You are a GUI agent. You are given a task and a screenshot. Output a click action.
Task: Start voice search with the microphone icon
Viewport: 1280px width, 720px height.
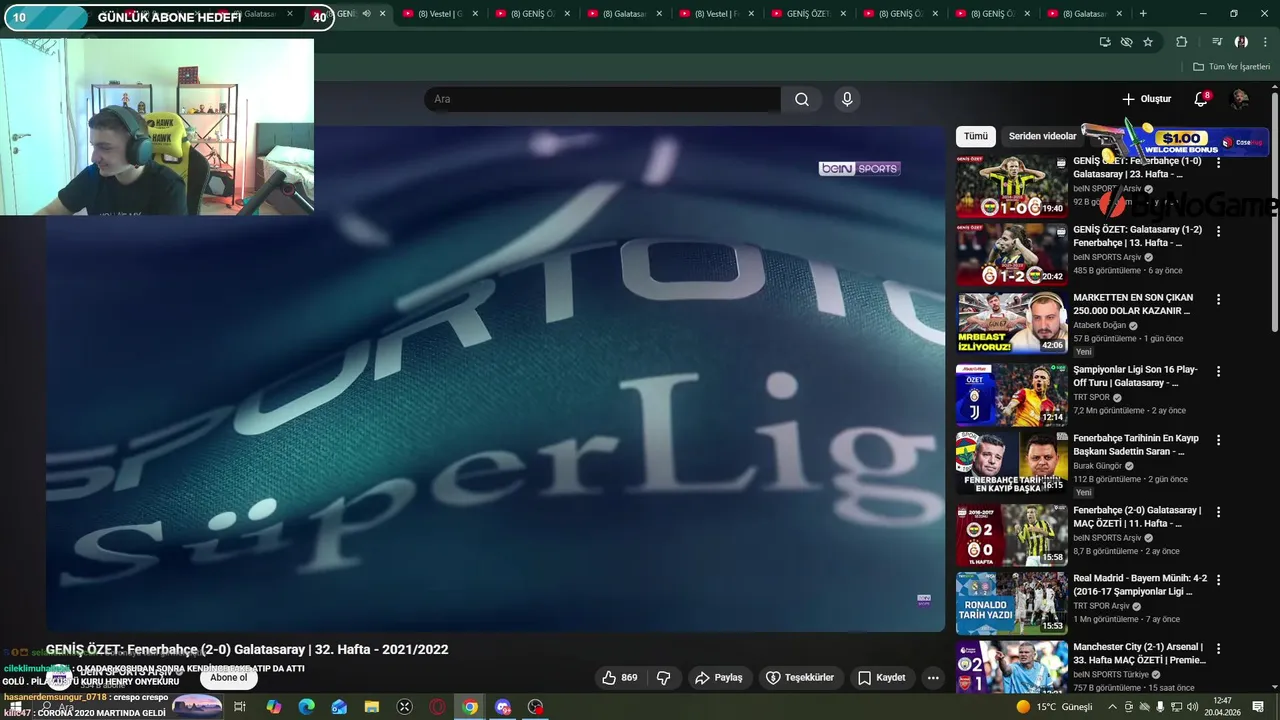(x=847, y=99)
